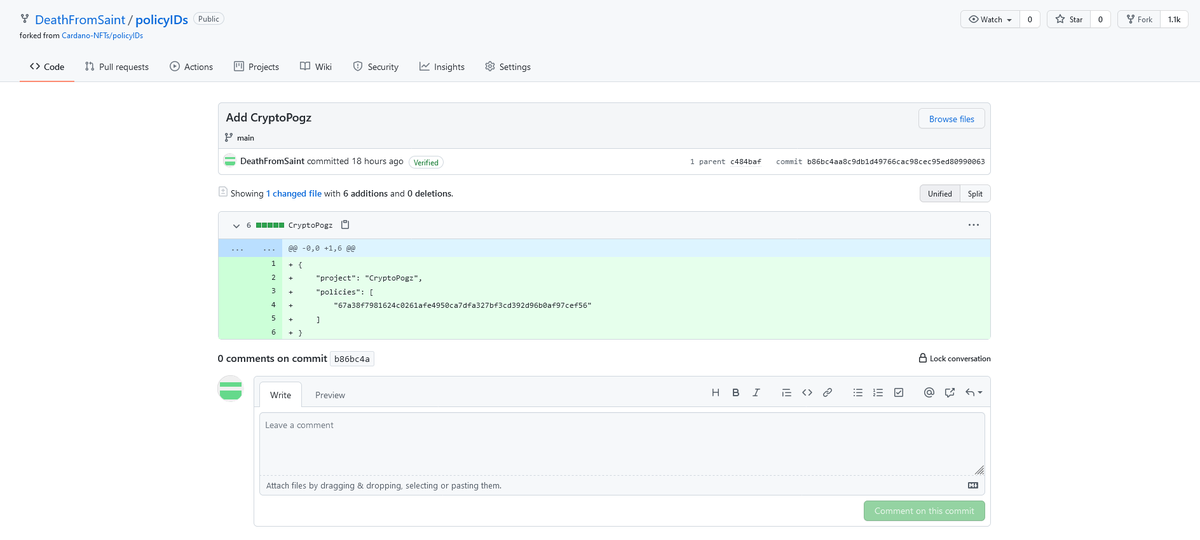Viewport: 1200px width, 540px height.
Task: Expand hidden lines above the diff hunk
Action: coord(250,248)
